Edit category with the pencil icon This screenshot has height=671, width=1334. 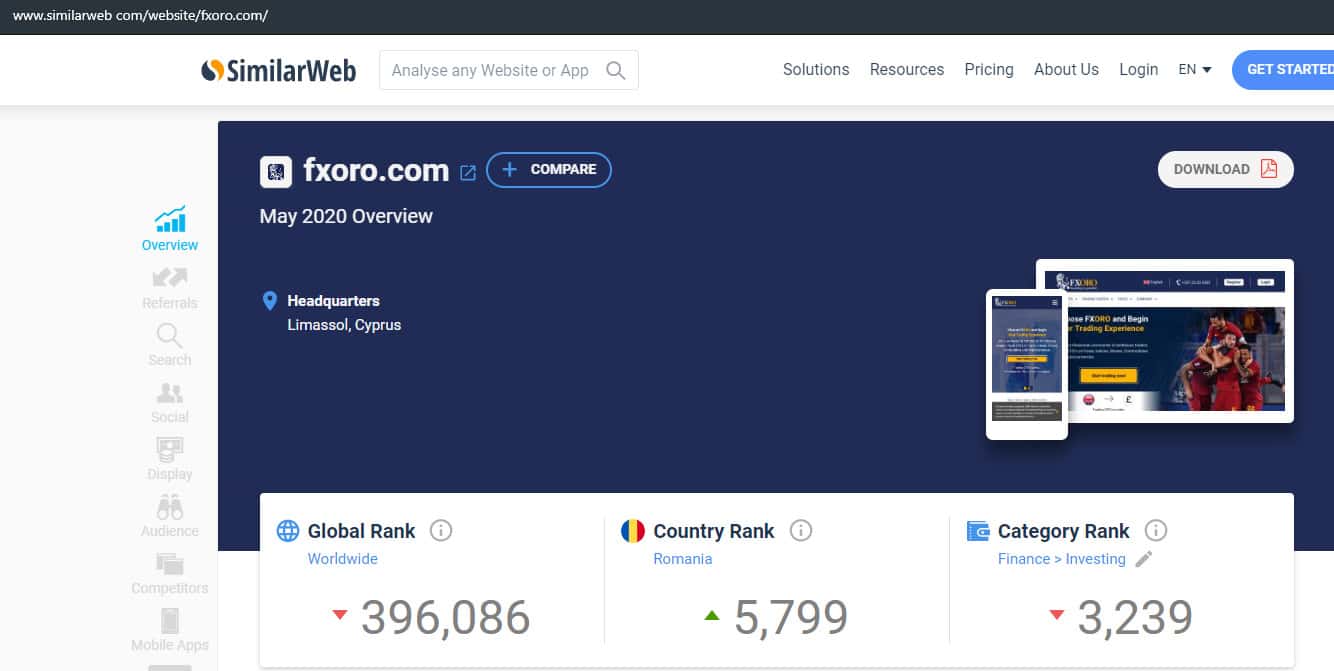point(1144,559)
